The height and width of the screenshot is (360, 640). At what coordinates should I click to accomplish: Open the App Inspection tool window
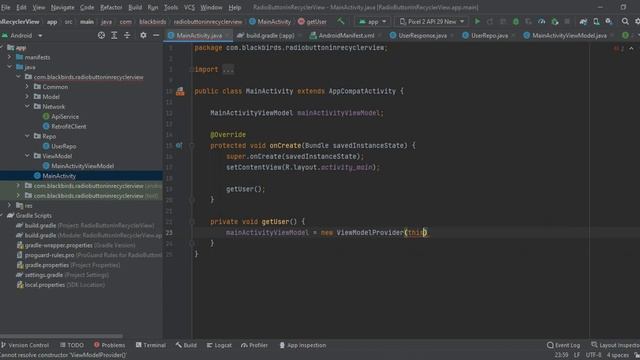(x=302, y=345)
